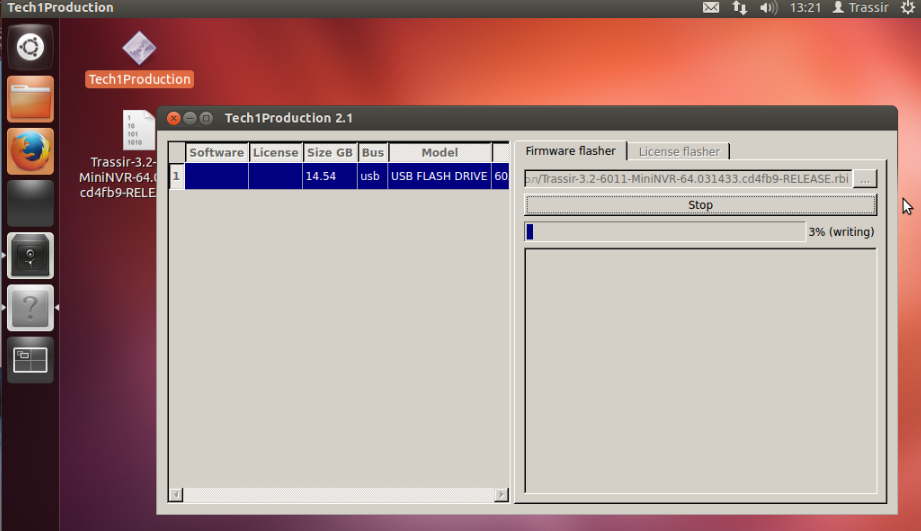This screenshot has width=921, height=531.
Task: Click the blank dark launcher icon
Action: click(x=30, y=203)
